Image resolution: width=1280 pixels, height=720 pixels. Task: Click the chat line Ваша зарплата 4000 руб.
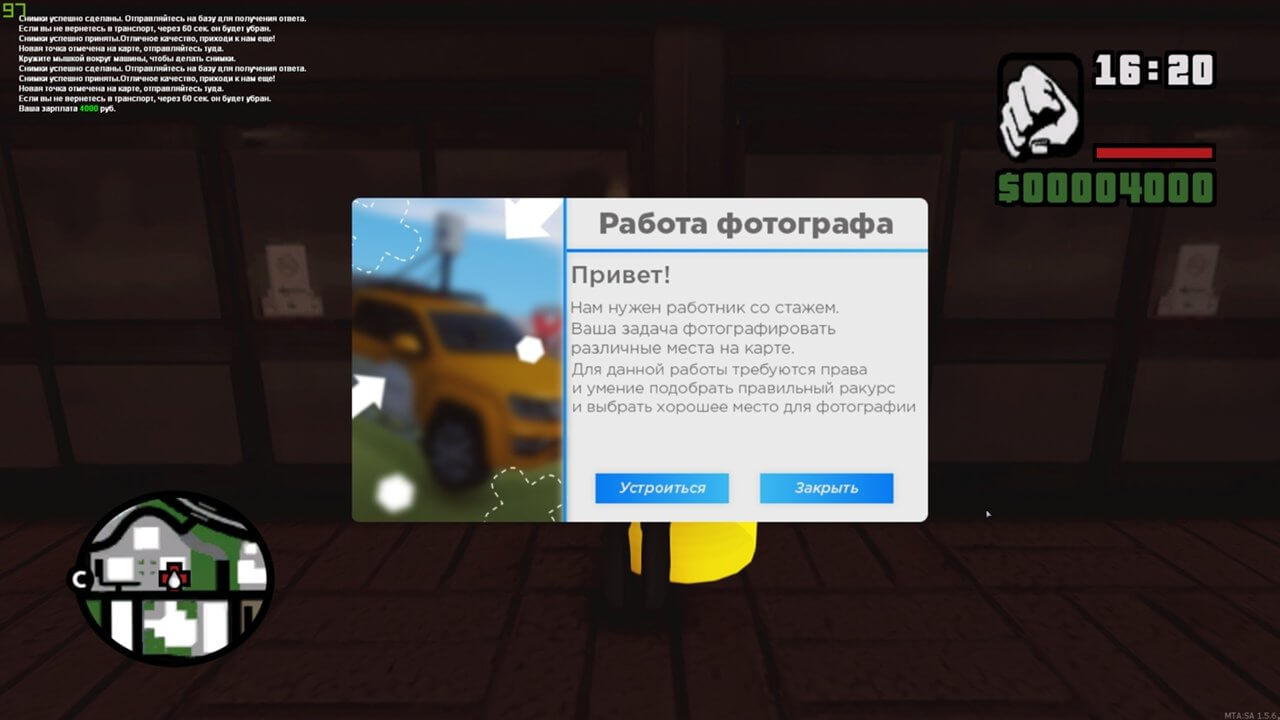pos(67,108)
